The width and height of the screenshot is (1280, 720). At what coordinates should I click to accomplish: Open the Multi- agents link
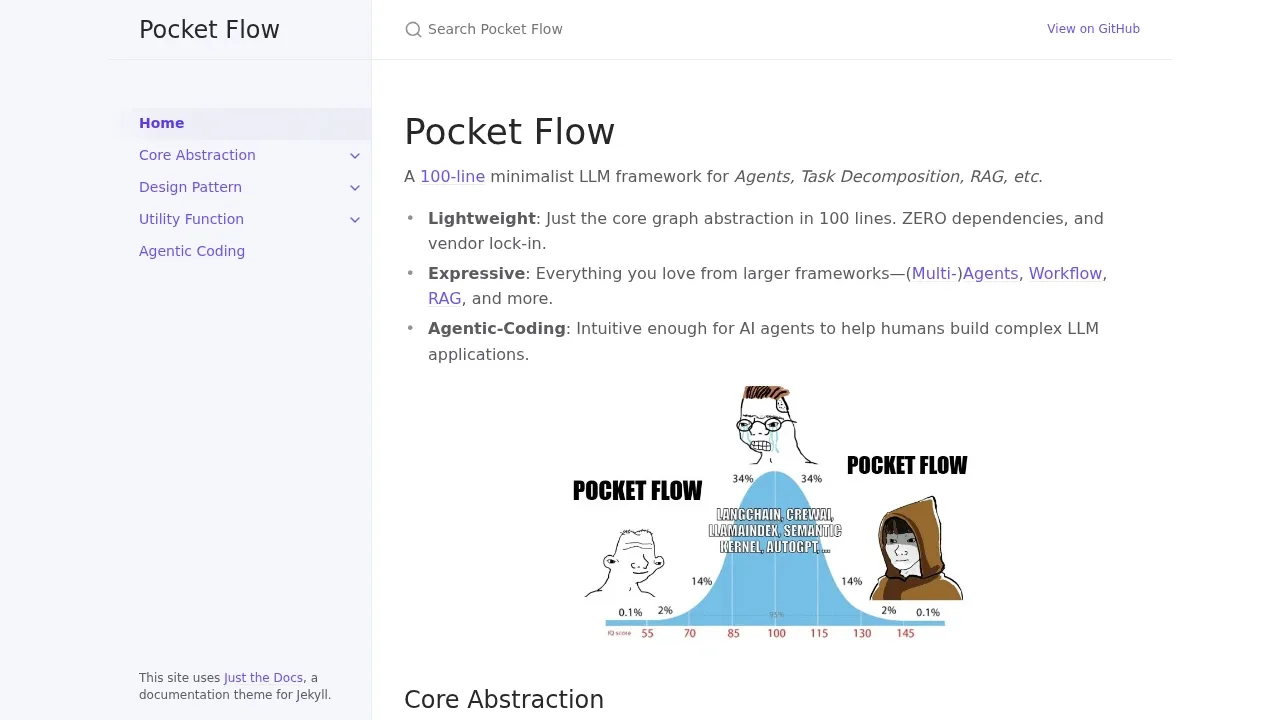point(934,273)
